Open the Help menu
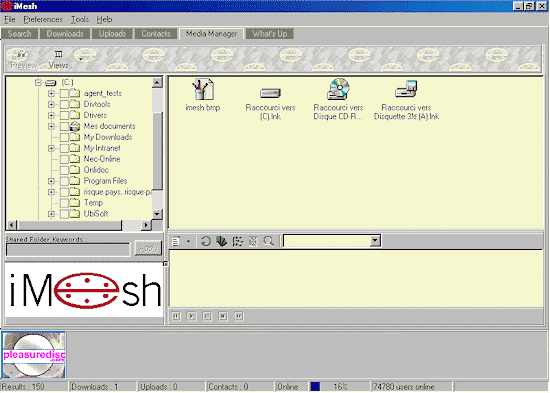The image size is (550, 393). coord(104,19)
